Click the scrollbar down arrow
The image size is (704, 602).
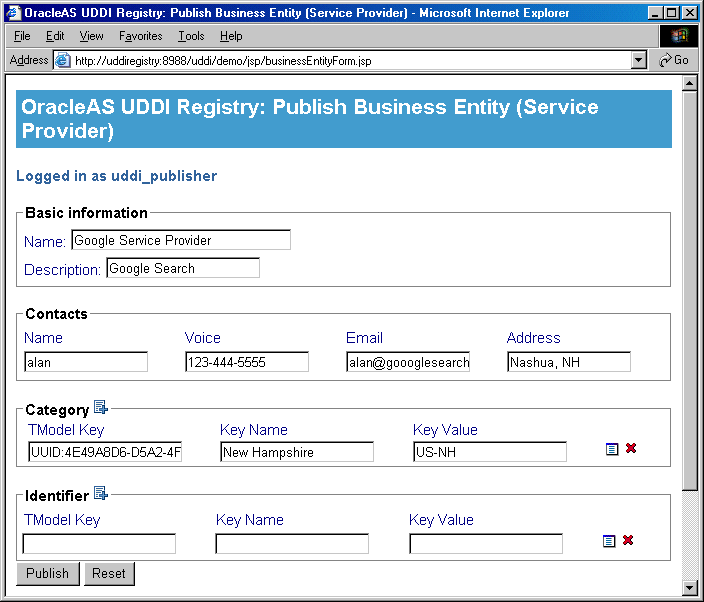[689, 587]
